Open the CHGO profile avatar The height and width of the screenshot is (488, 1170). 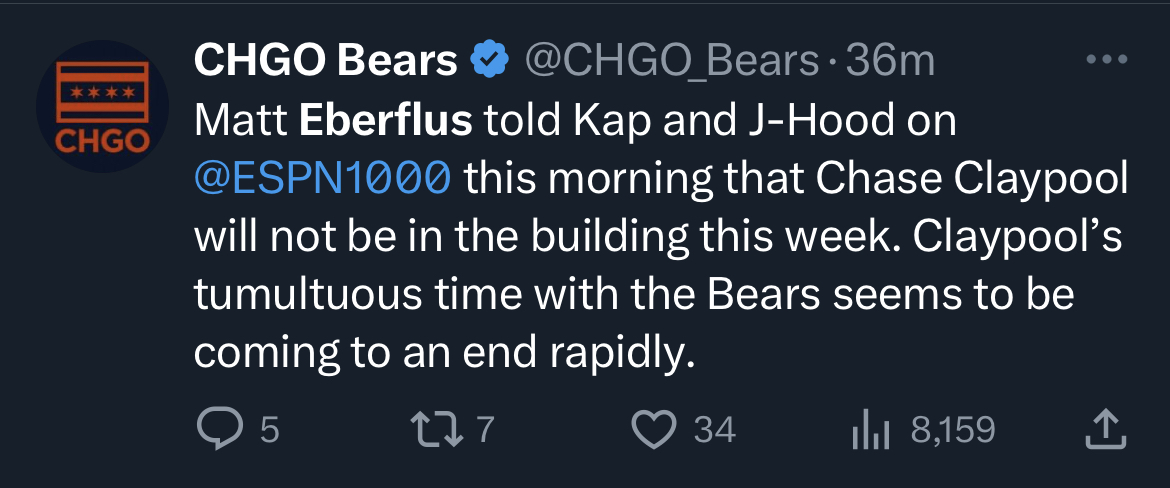point(102,107)
